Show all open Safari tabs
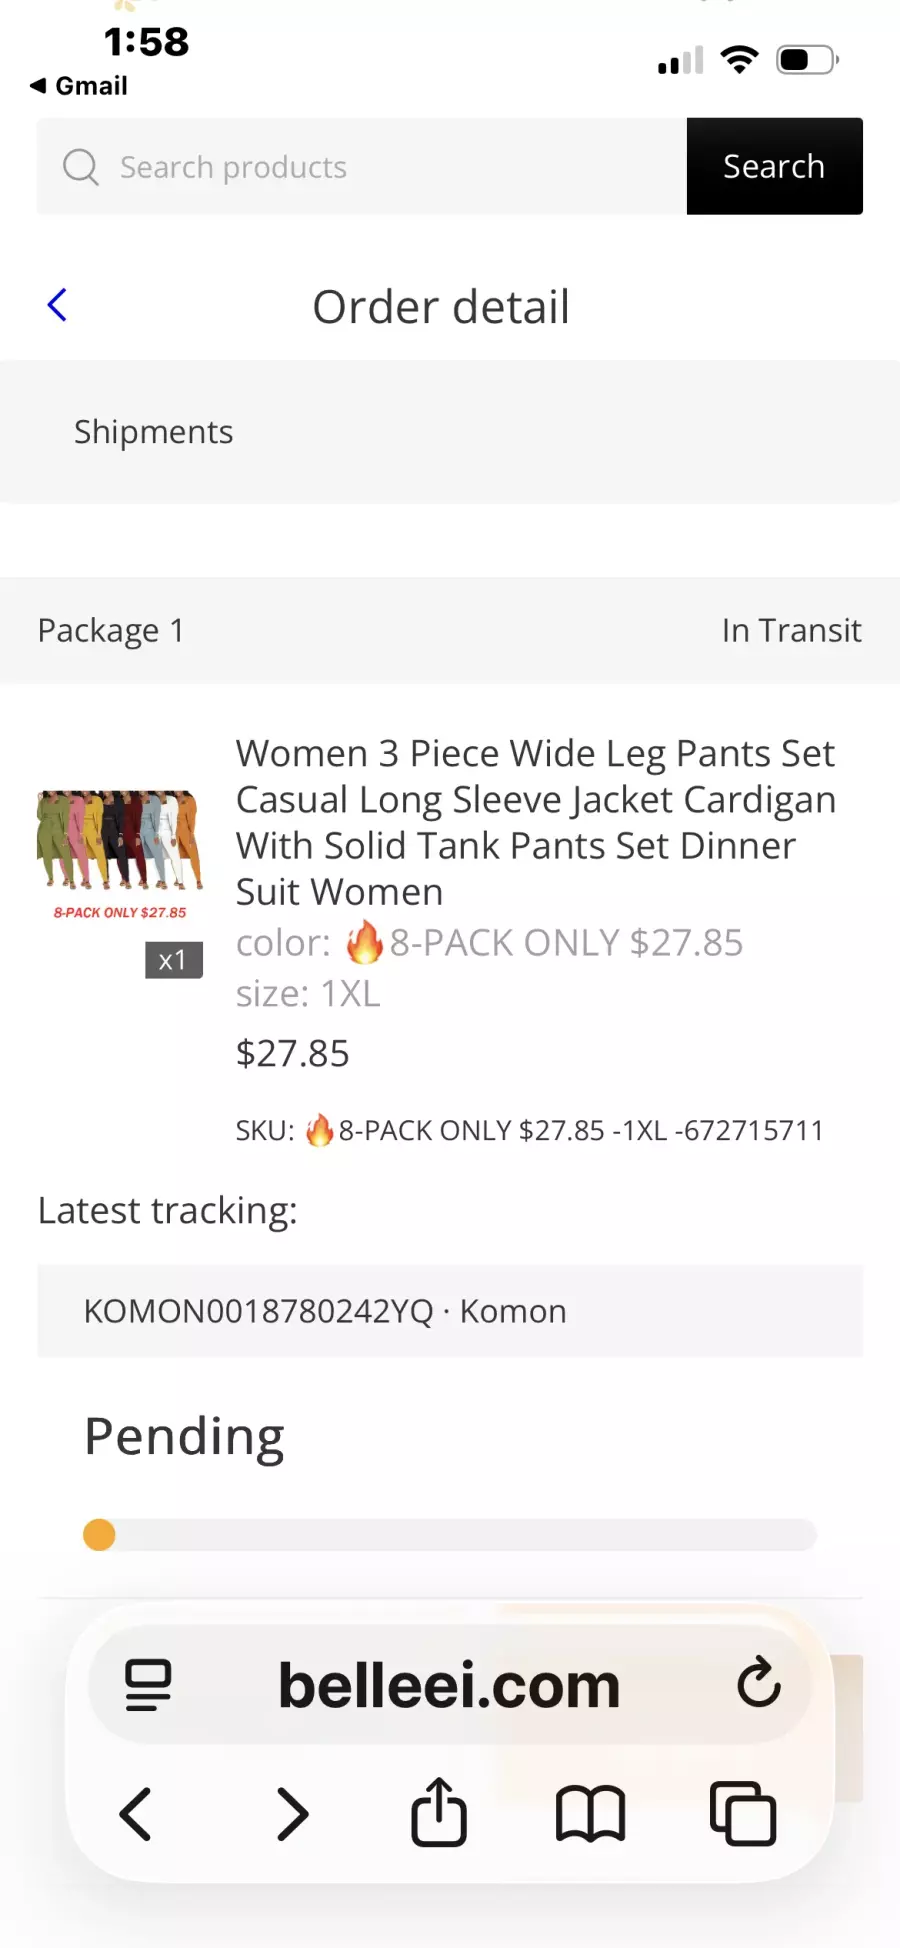Image resolution: width=900 pixels, height=1948 pixels. pos(743,1814)
